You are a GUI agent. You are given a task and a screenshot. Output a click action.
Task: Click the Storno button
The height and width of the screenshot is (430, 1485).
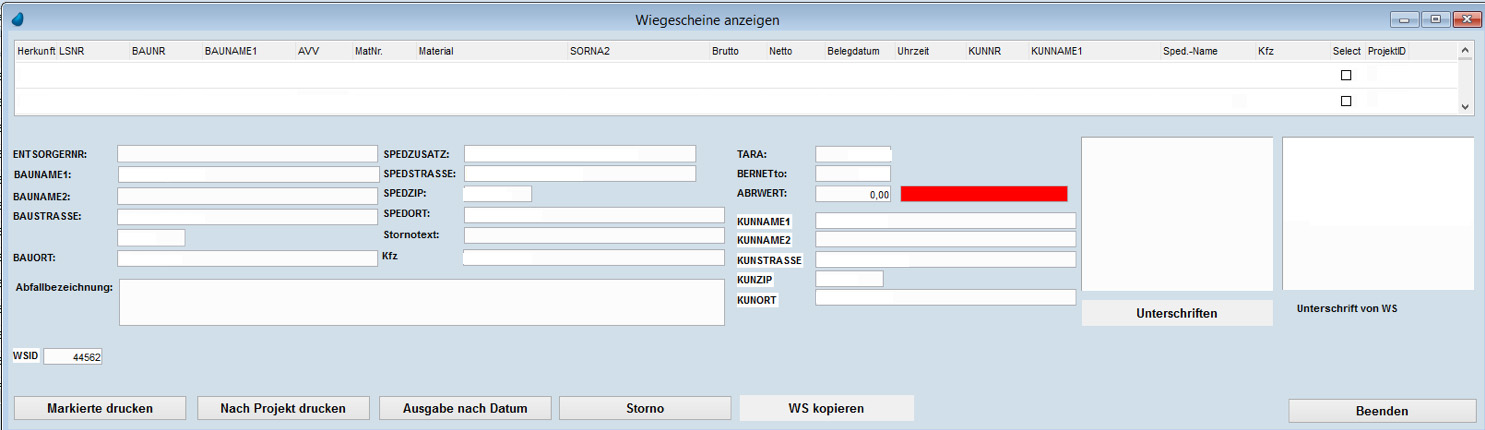tap(644, 408)
